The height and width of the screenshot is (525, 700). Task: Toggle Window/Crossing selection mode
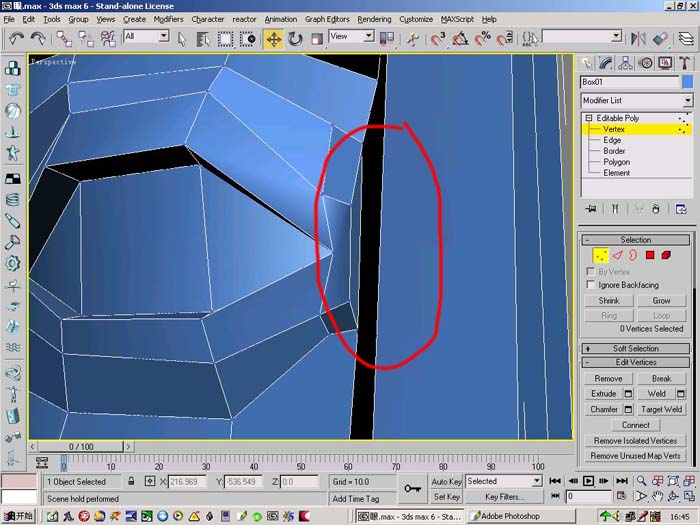[247, 39]
